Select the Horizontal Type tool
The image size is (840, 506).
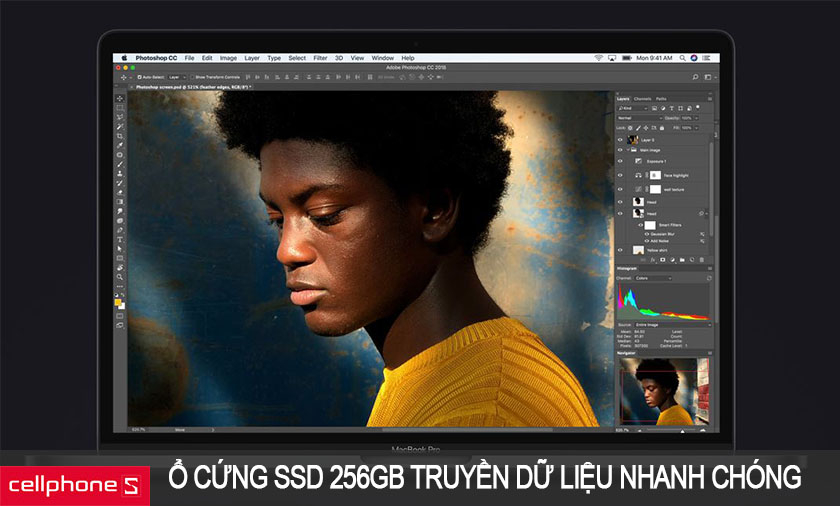[x=120, y=239]
